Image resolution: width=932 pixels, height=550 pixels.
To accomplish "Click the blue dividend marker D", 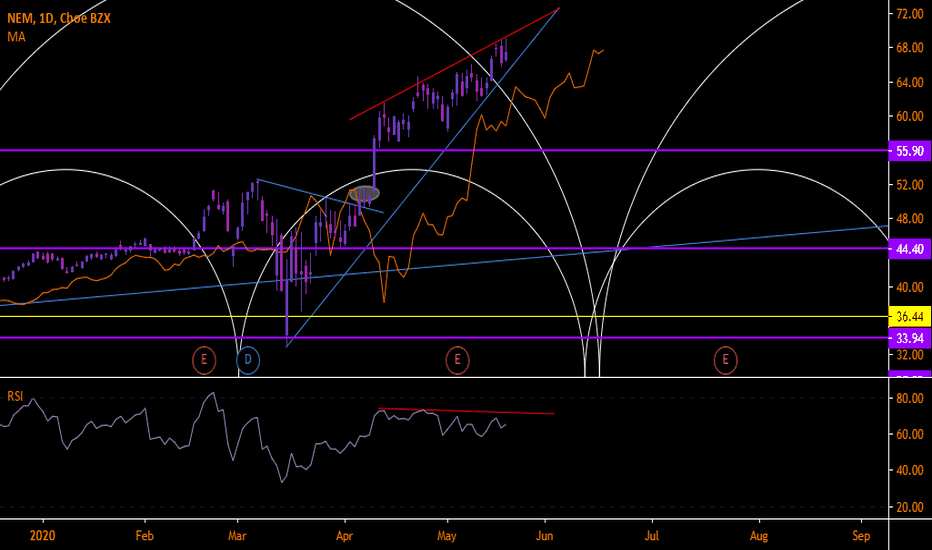I will pos(248,360).
